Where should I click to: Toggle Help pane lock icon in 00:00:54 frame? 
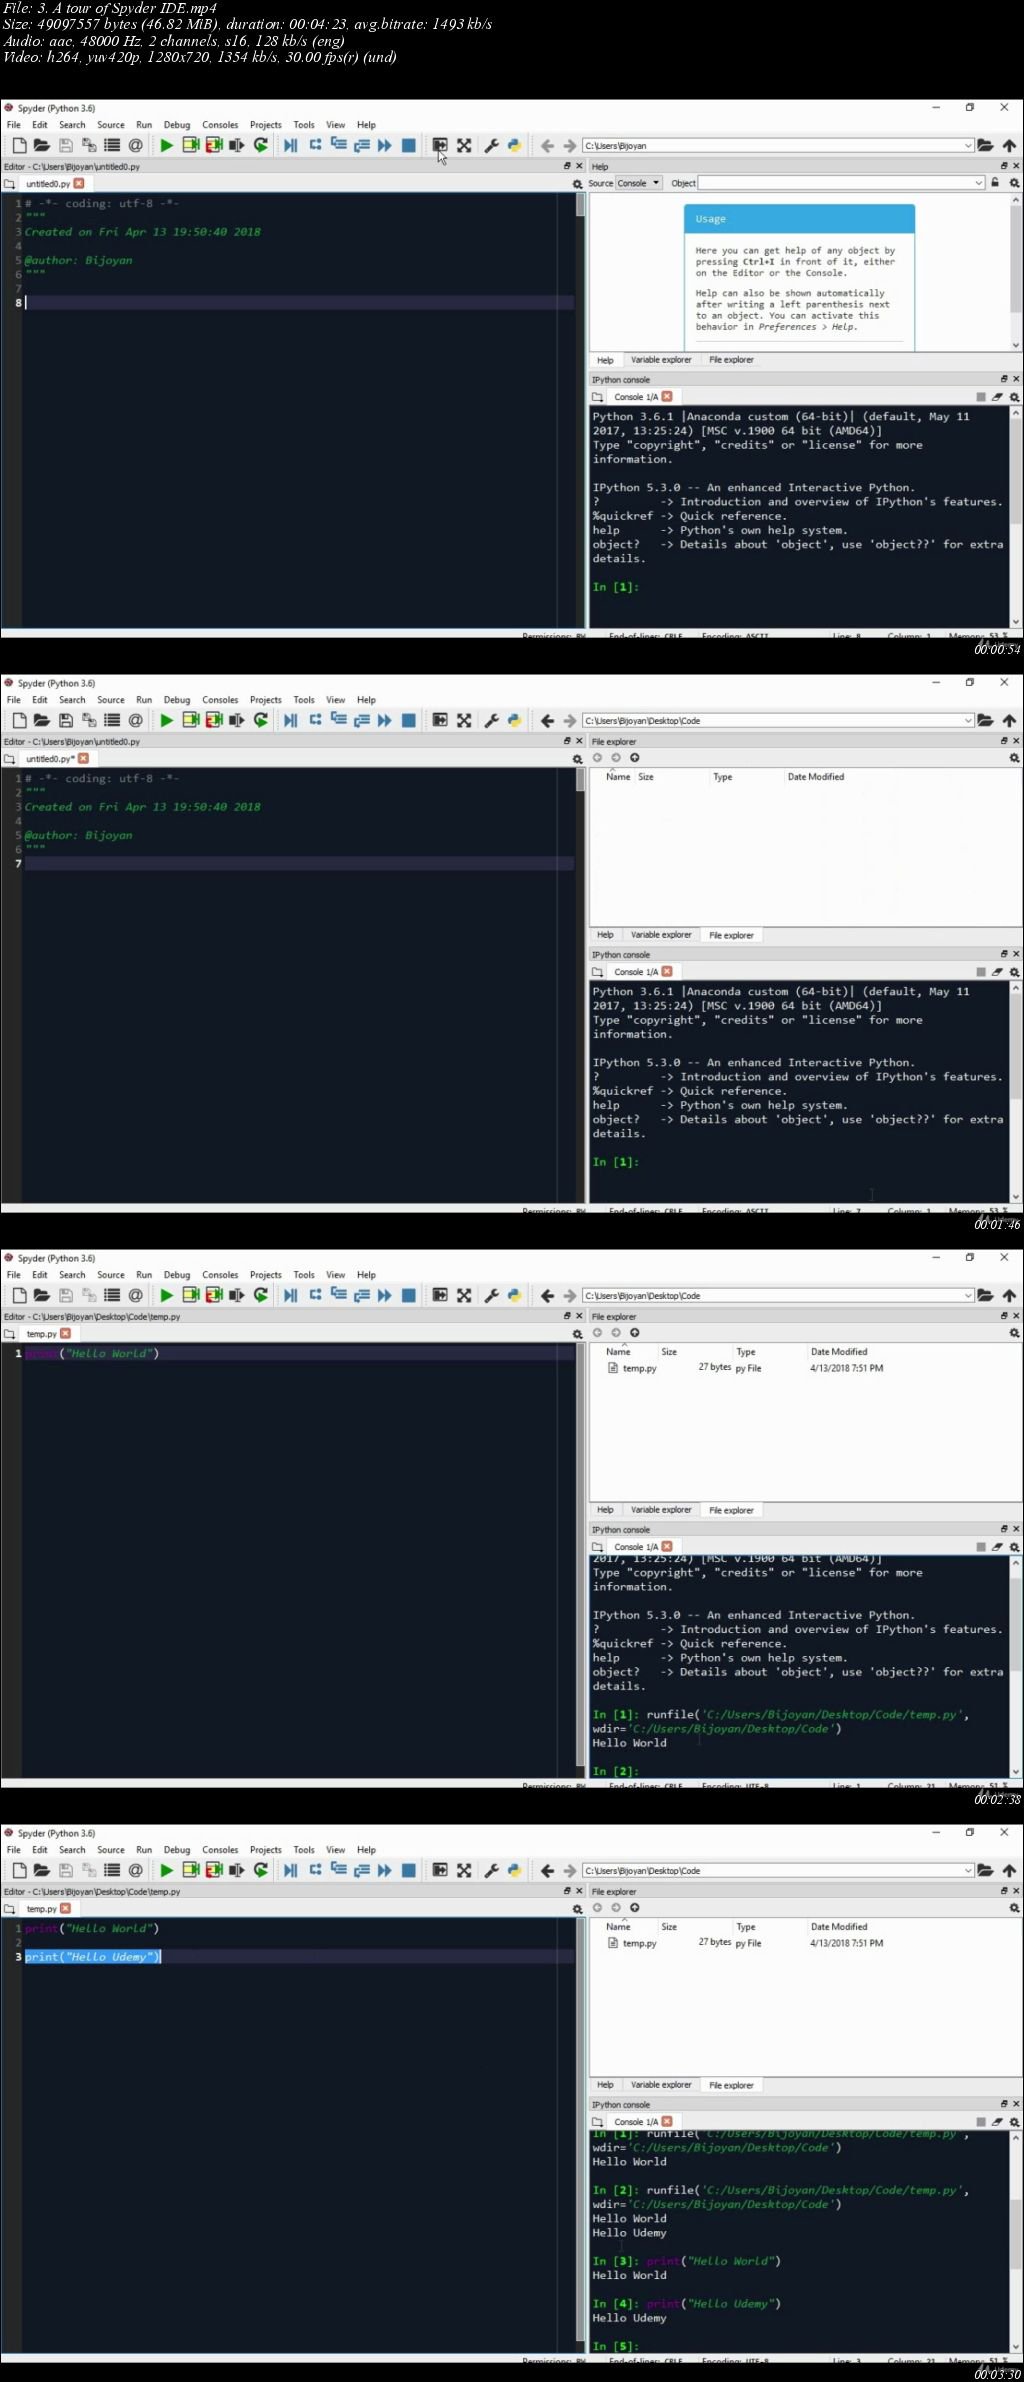(x=995, y=183)
